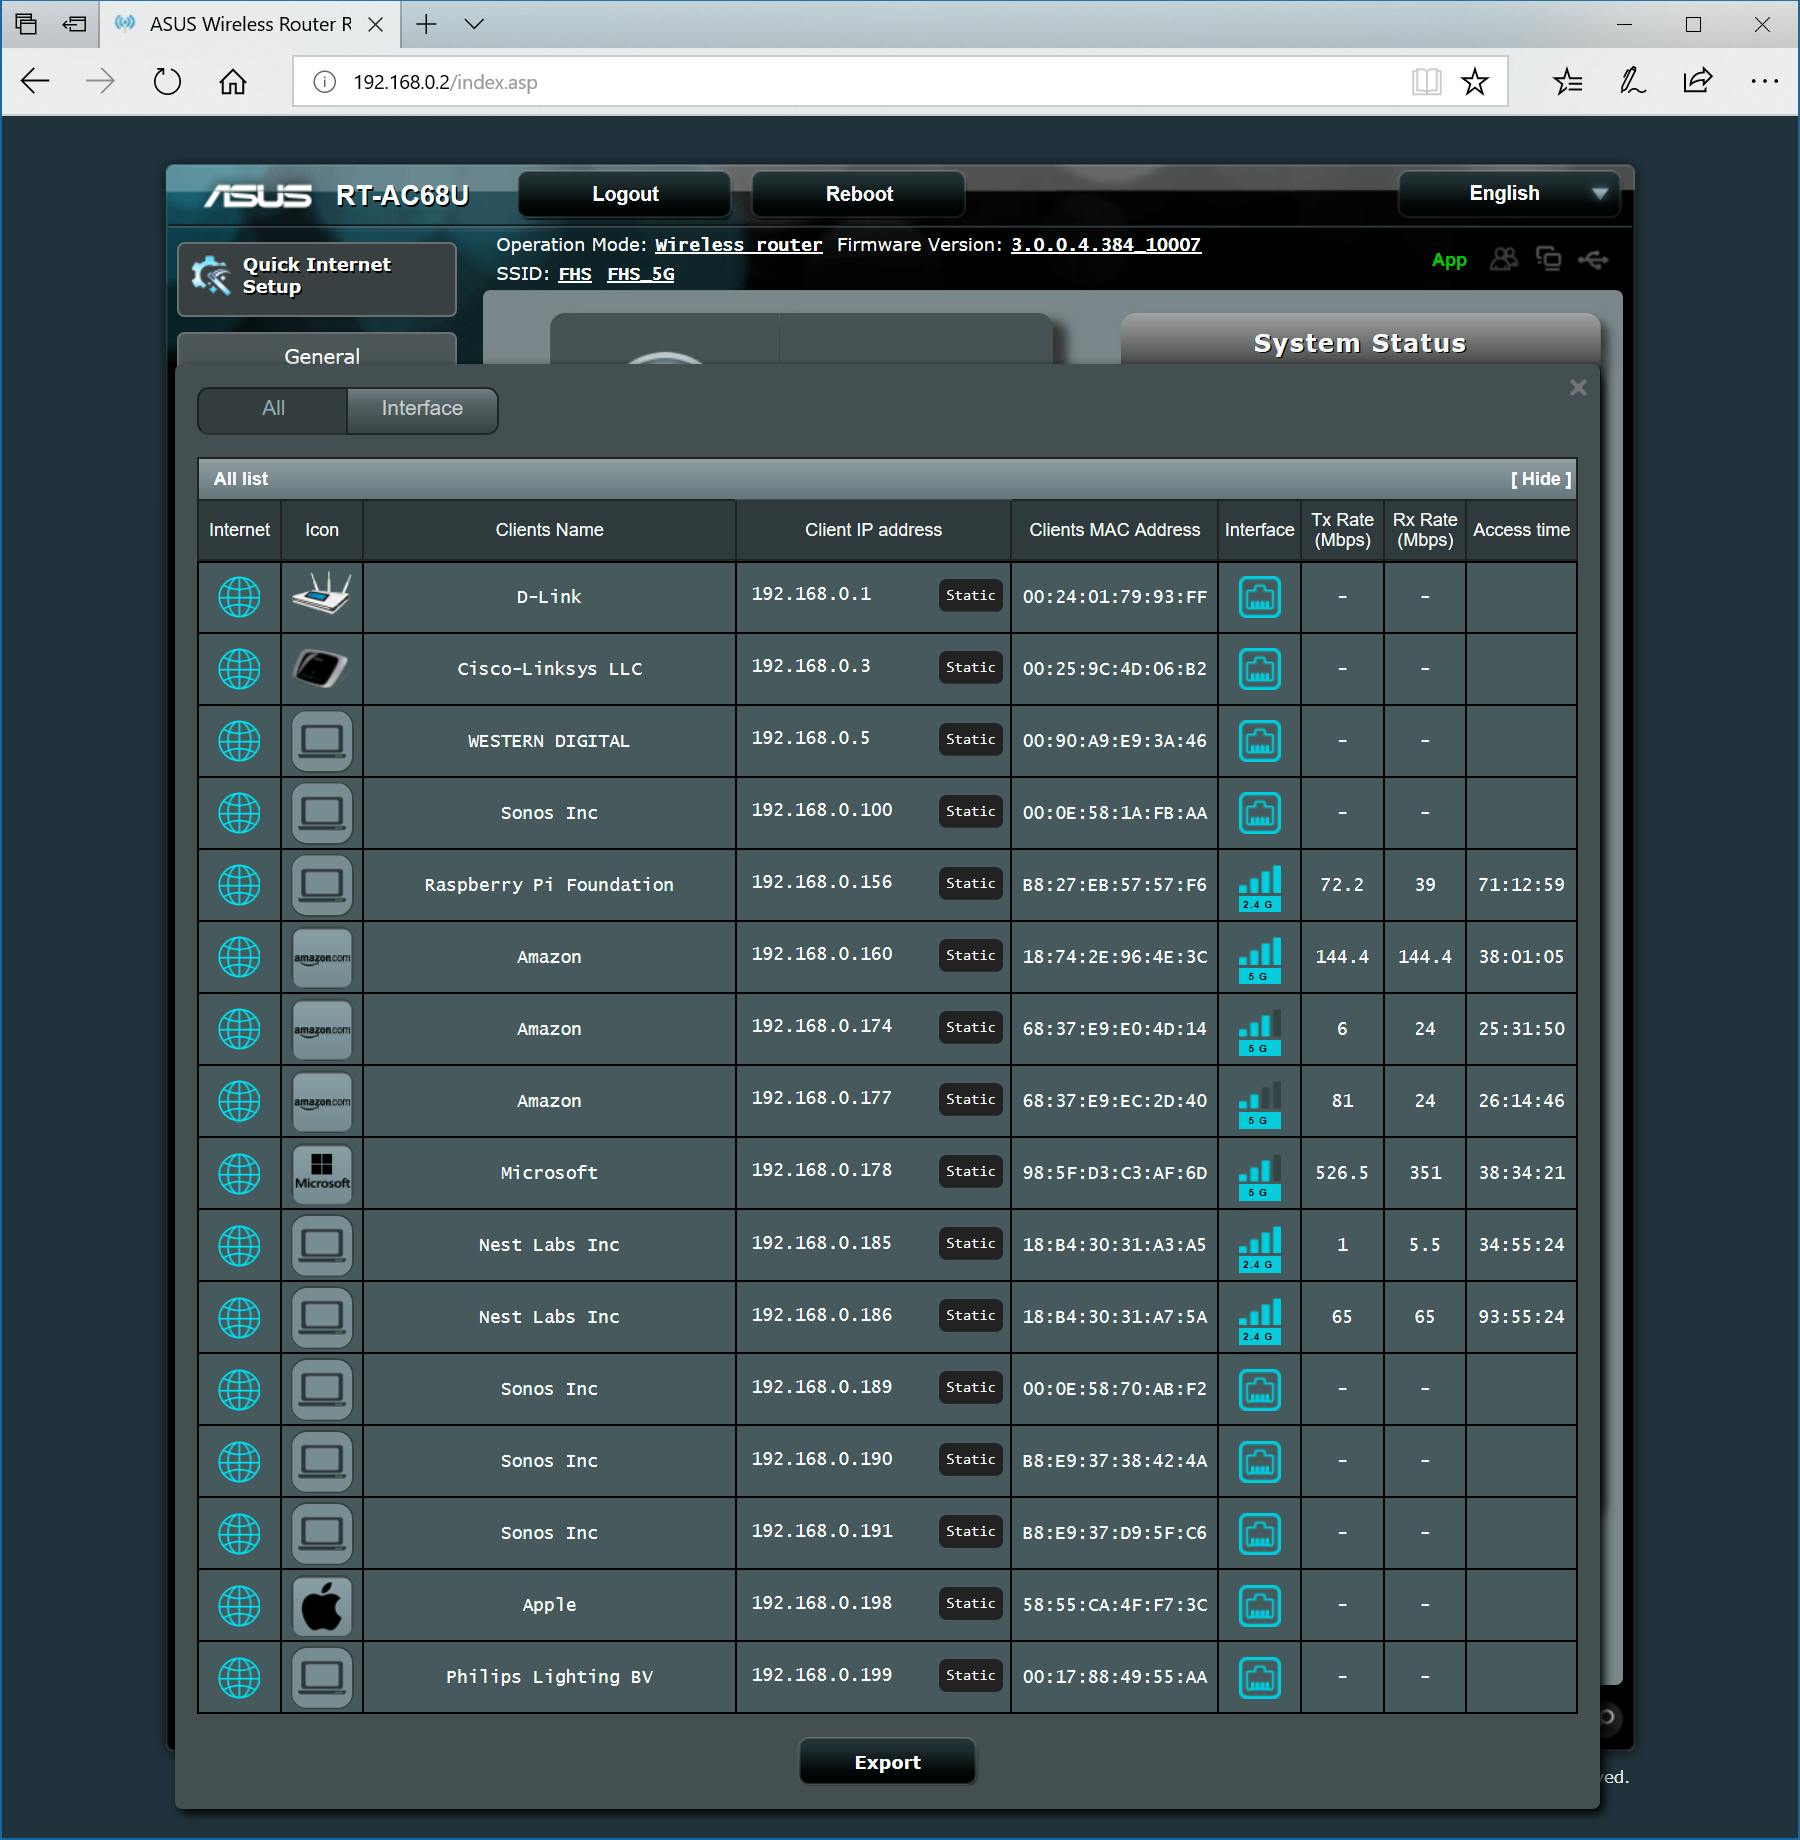Open the FHS_5G SSID link
The image size is (1800, 1840).
(641, 274)
